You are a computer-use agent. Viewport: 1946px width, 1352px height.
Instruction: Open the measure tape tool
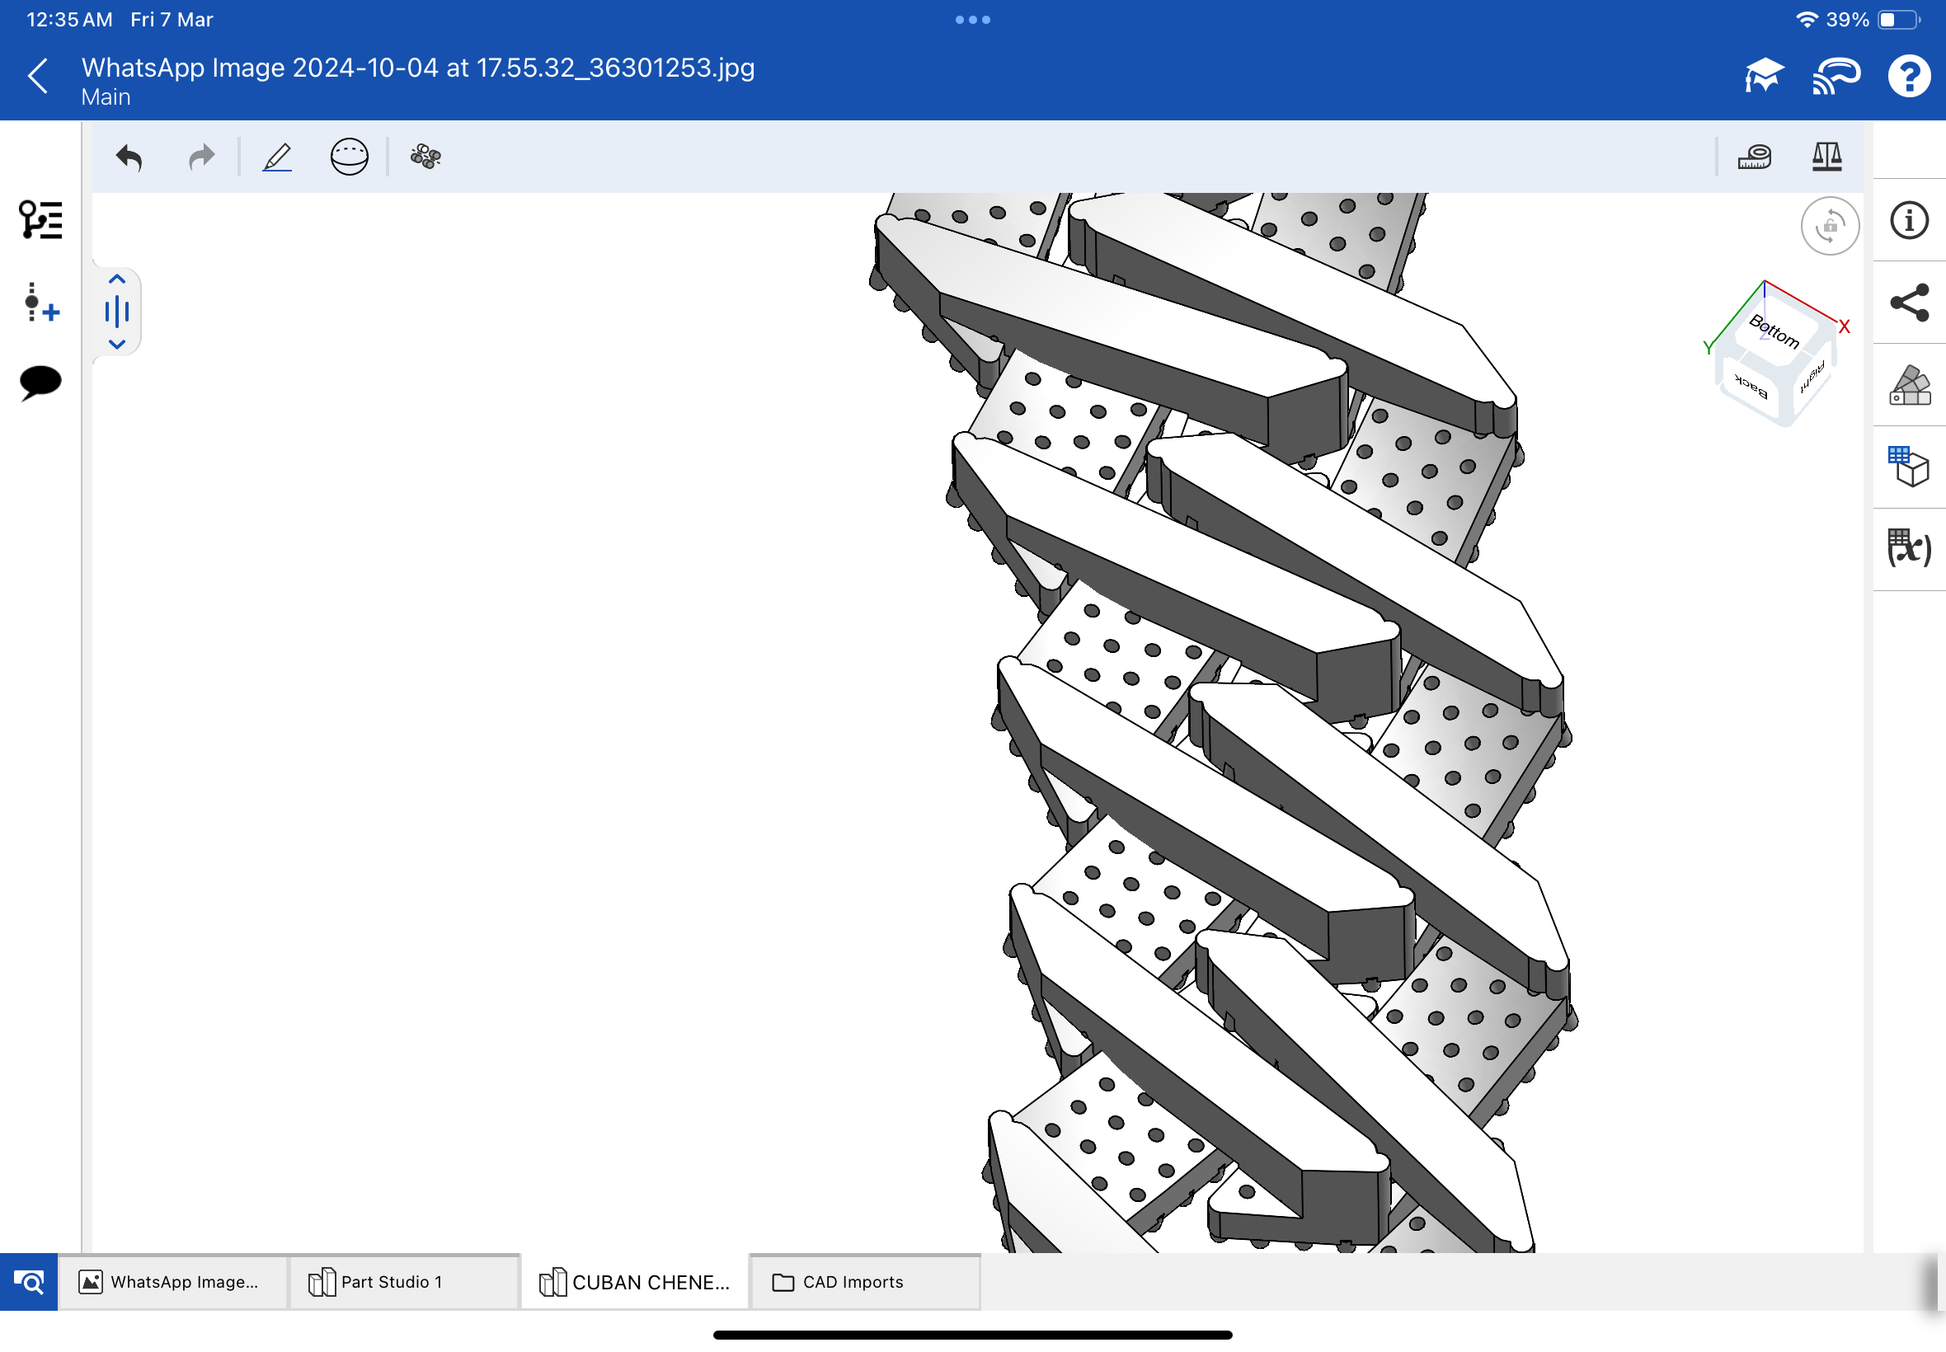[x=1754, y=157]
